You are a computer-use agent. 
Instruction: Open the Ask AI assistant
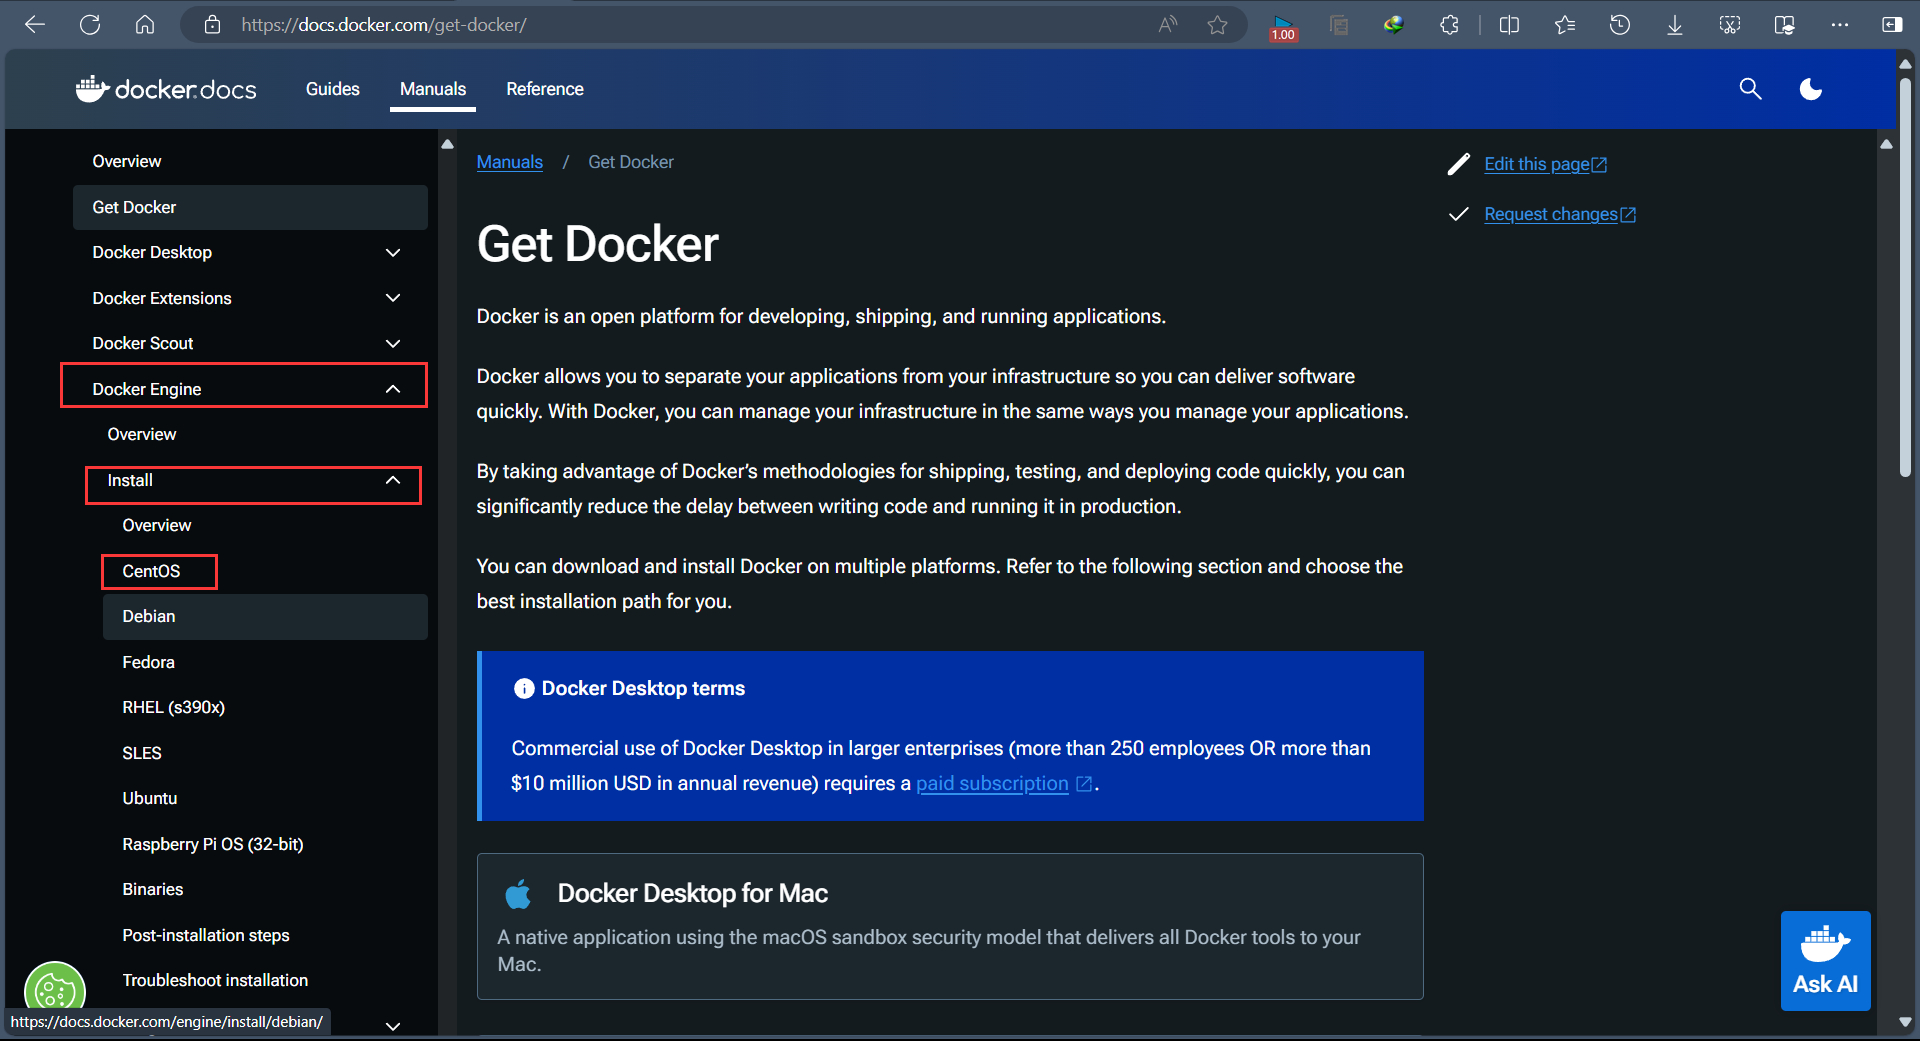[1825, 961]
